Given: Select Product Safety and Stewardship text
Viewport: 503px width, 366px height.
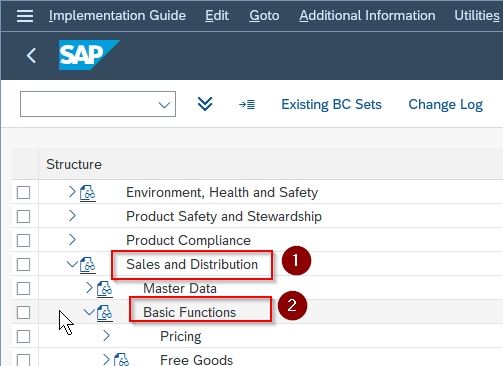Looking at the screenshot, I should [224, 217].
